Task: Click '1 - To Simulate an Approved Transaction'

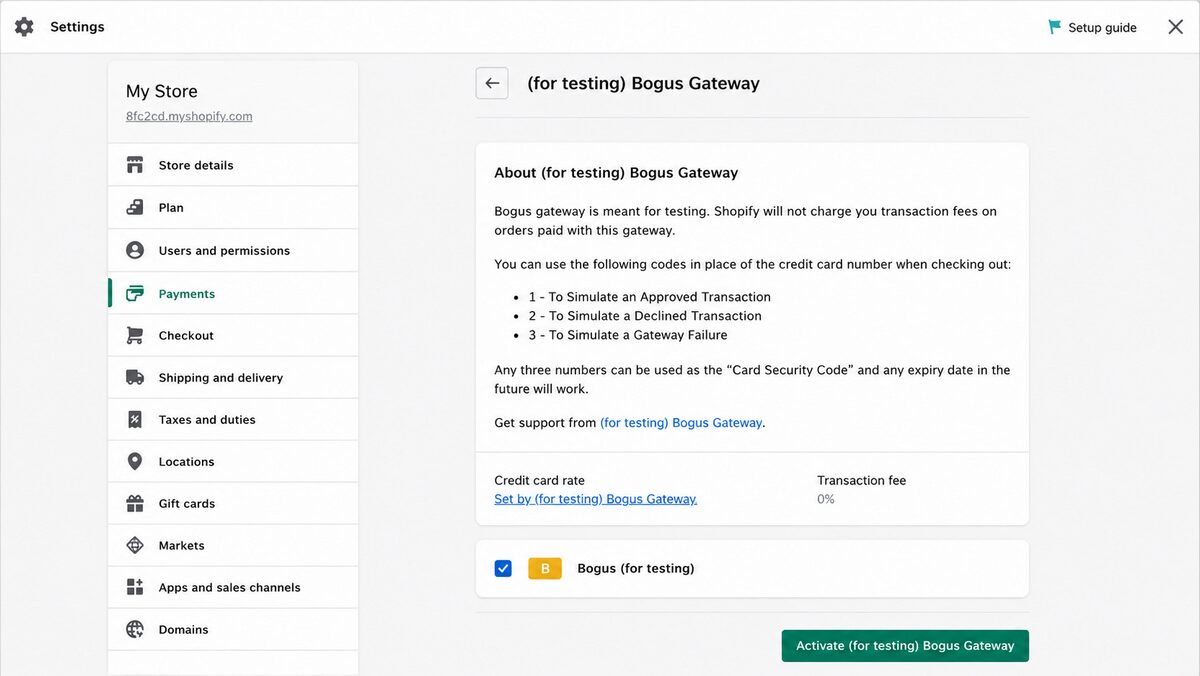Action: (x=650, y=297)
